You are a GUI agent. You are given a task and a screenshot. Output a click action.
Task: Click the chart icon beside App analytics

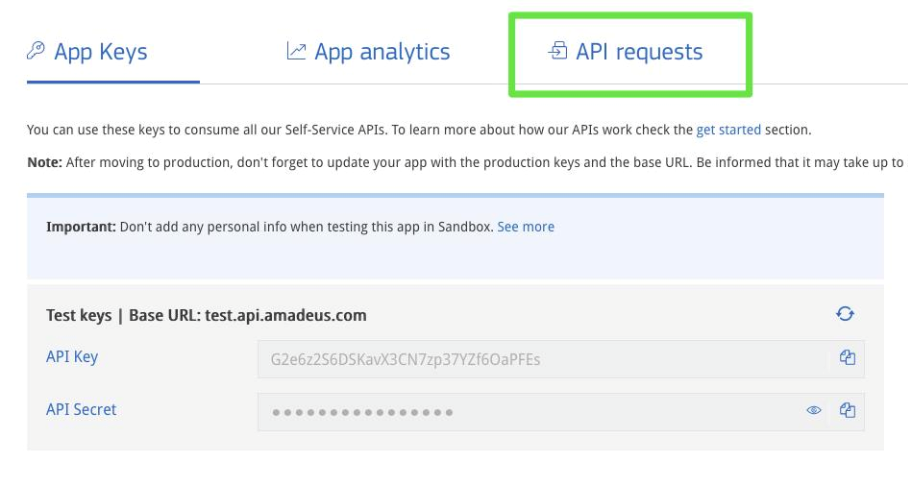(x=296, y=52)
